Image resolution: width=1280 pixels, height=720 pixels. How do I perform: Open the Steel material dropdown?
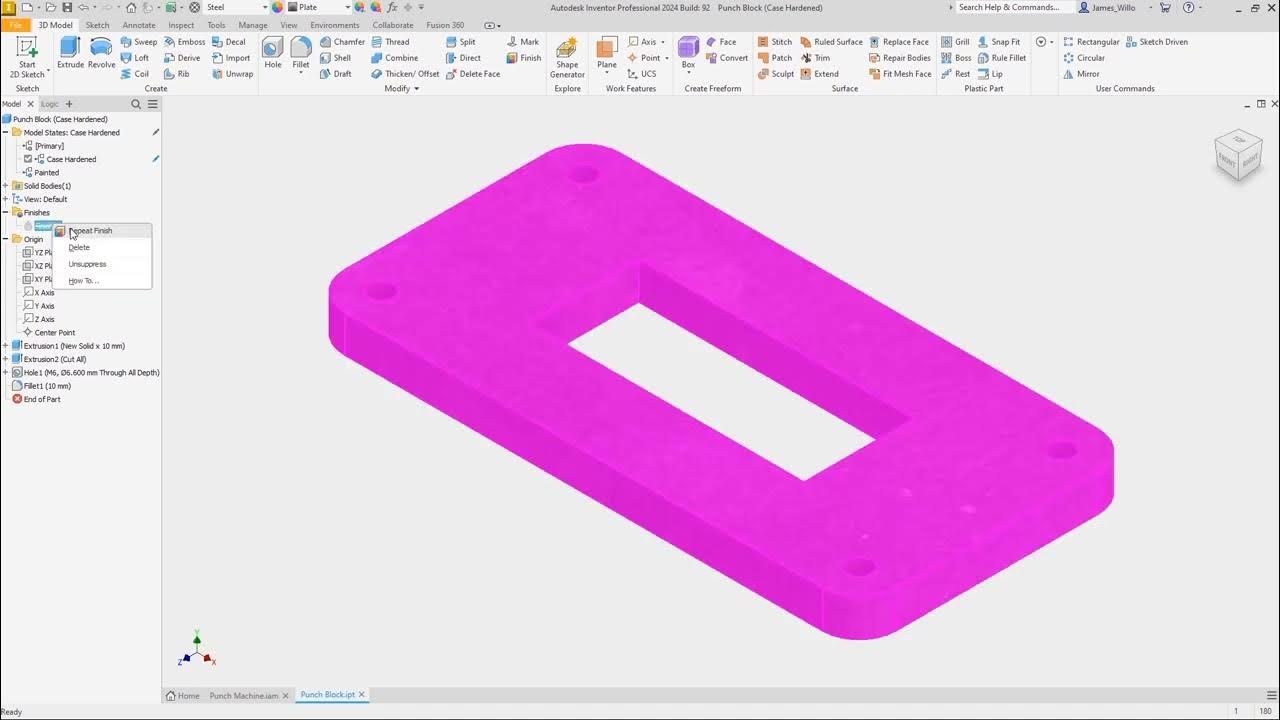[x=264, y=7]
